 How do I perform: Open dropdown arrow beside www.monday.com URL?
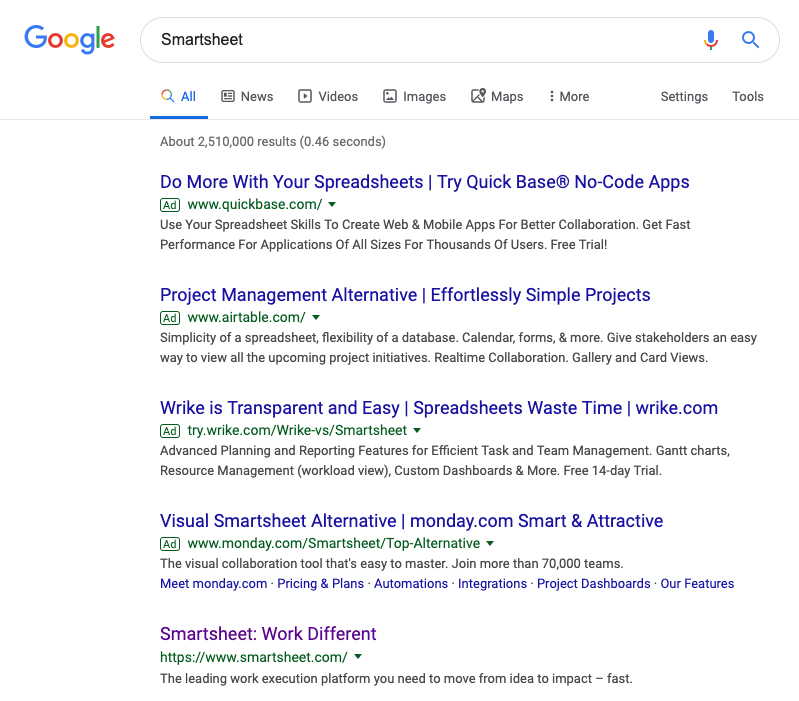(490, 544)
